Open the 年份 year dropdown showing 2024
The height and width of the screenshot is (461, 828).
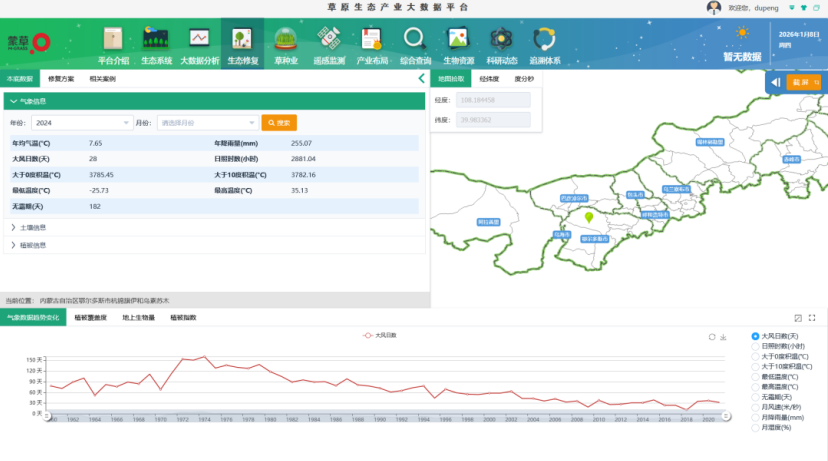pos(81,123)
